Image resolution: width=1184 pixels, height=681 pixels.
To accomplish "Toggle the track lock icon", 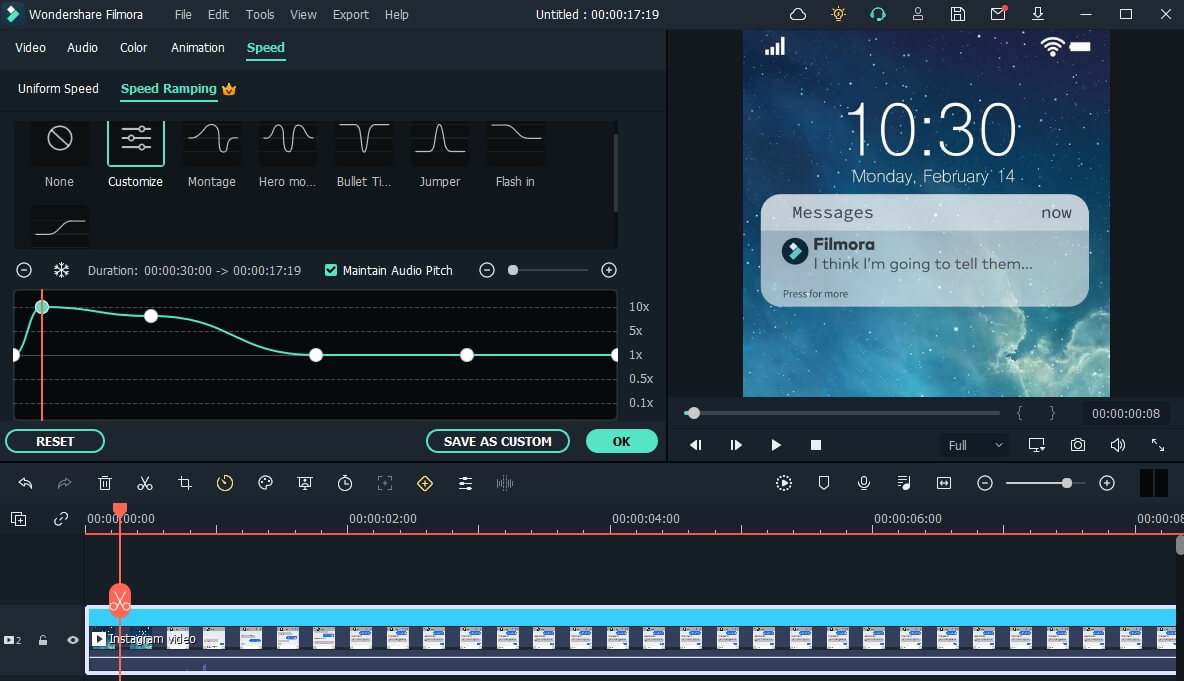I will [x=43, y=640].
